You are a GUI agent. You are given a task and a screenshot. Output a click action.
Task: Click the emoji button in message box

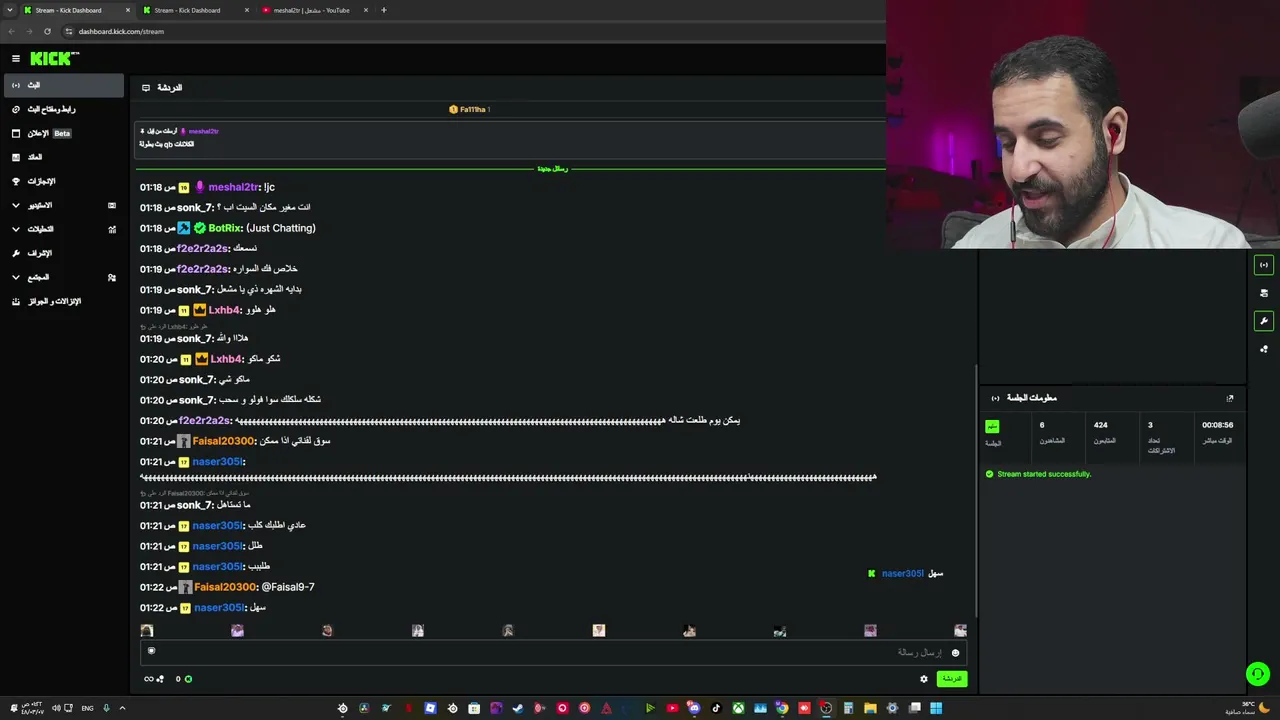pos(955,653)
